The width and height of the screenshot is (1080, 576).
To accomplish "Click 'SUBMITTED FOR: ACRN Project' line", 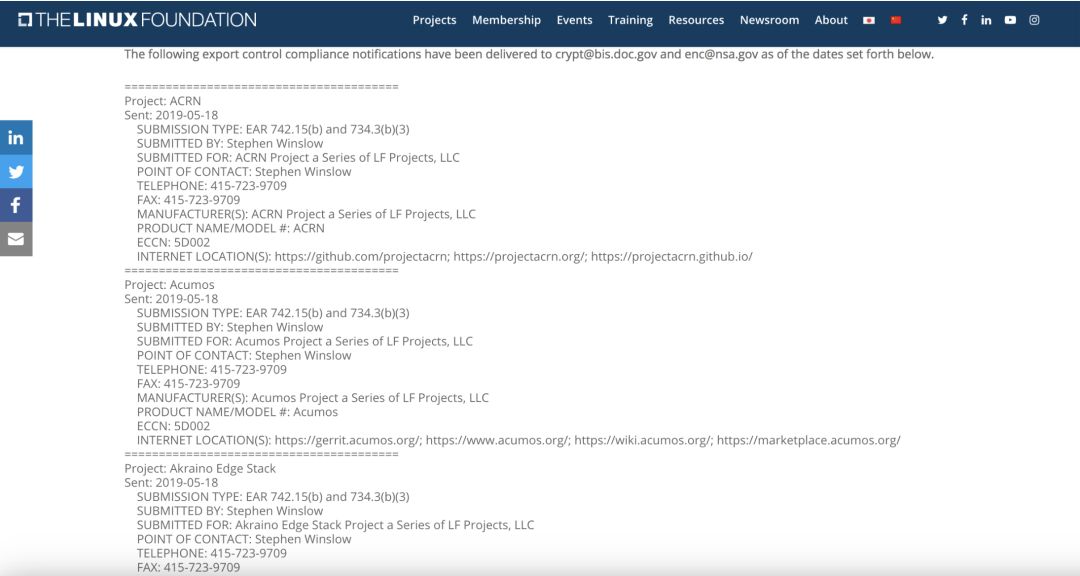I will [x=298, y=158].
